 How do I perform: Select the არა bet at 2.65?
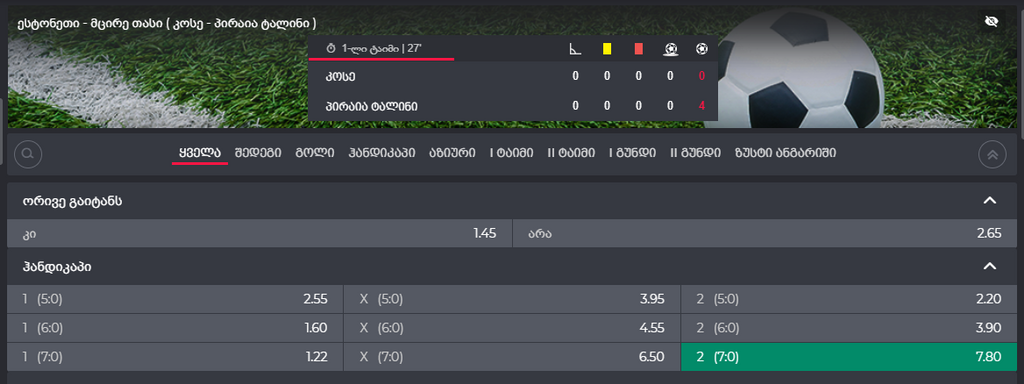tap(765, 233)
